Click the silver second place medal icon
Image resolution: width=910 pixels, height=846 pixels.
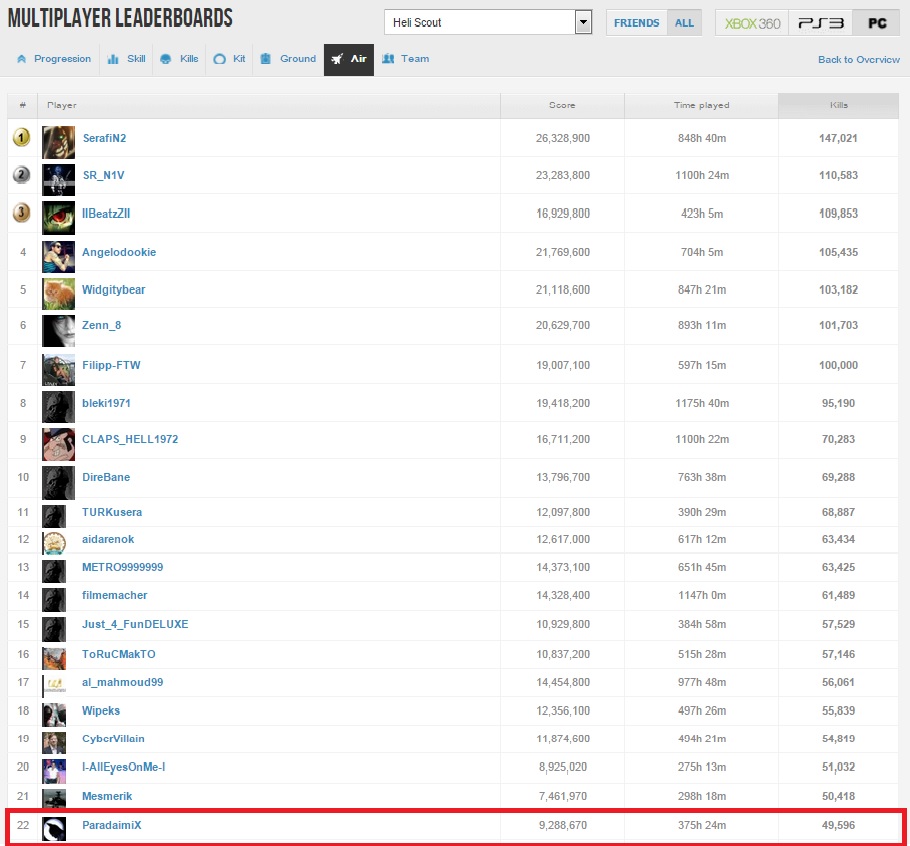(x=21, y=175)
